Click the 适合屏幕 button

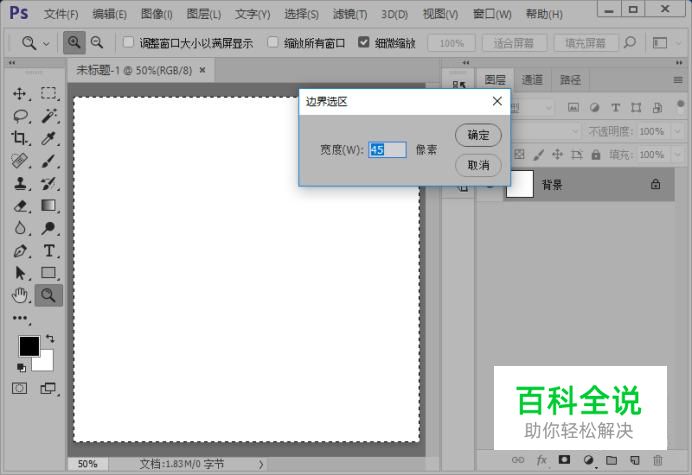514,43
